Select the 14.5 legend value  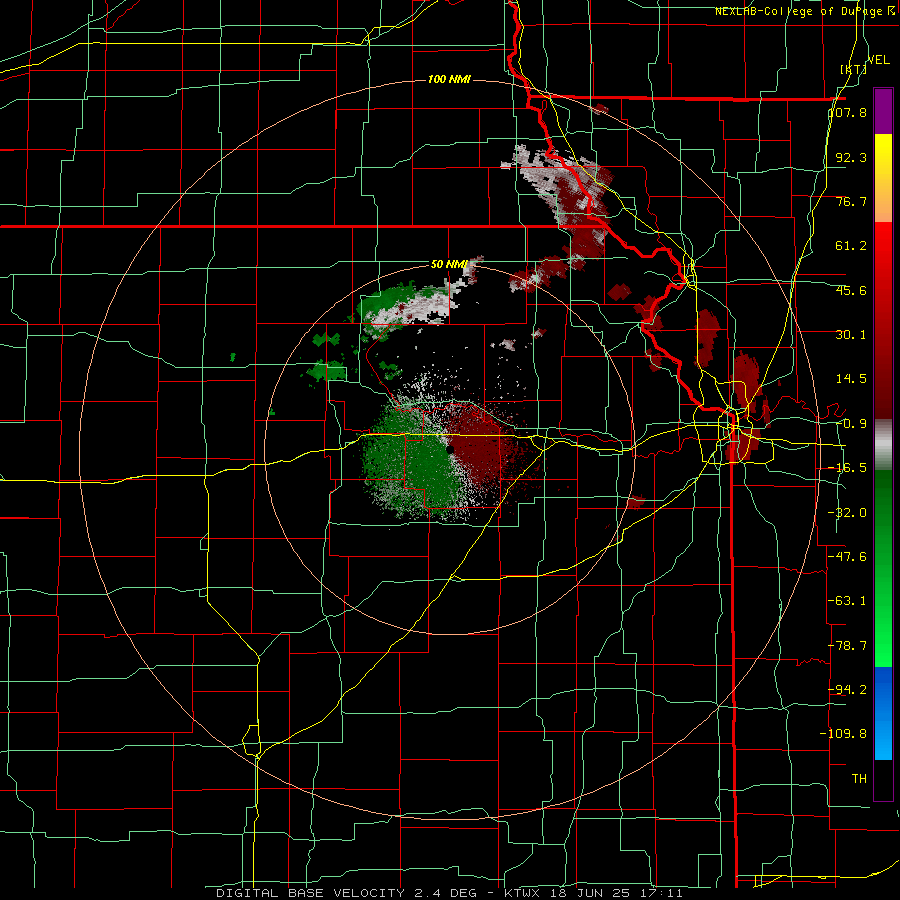851,379
